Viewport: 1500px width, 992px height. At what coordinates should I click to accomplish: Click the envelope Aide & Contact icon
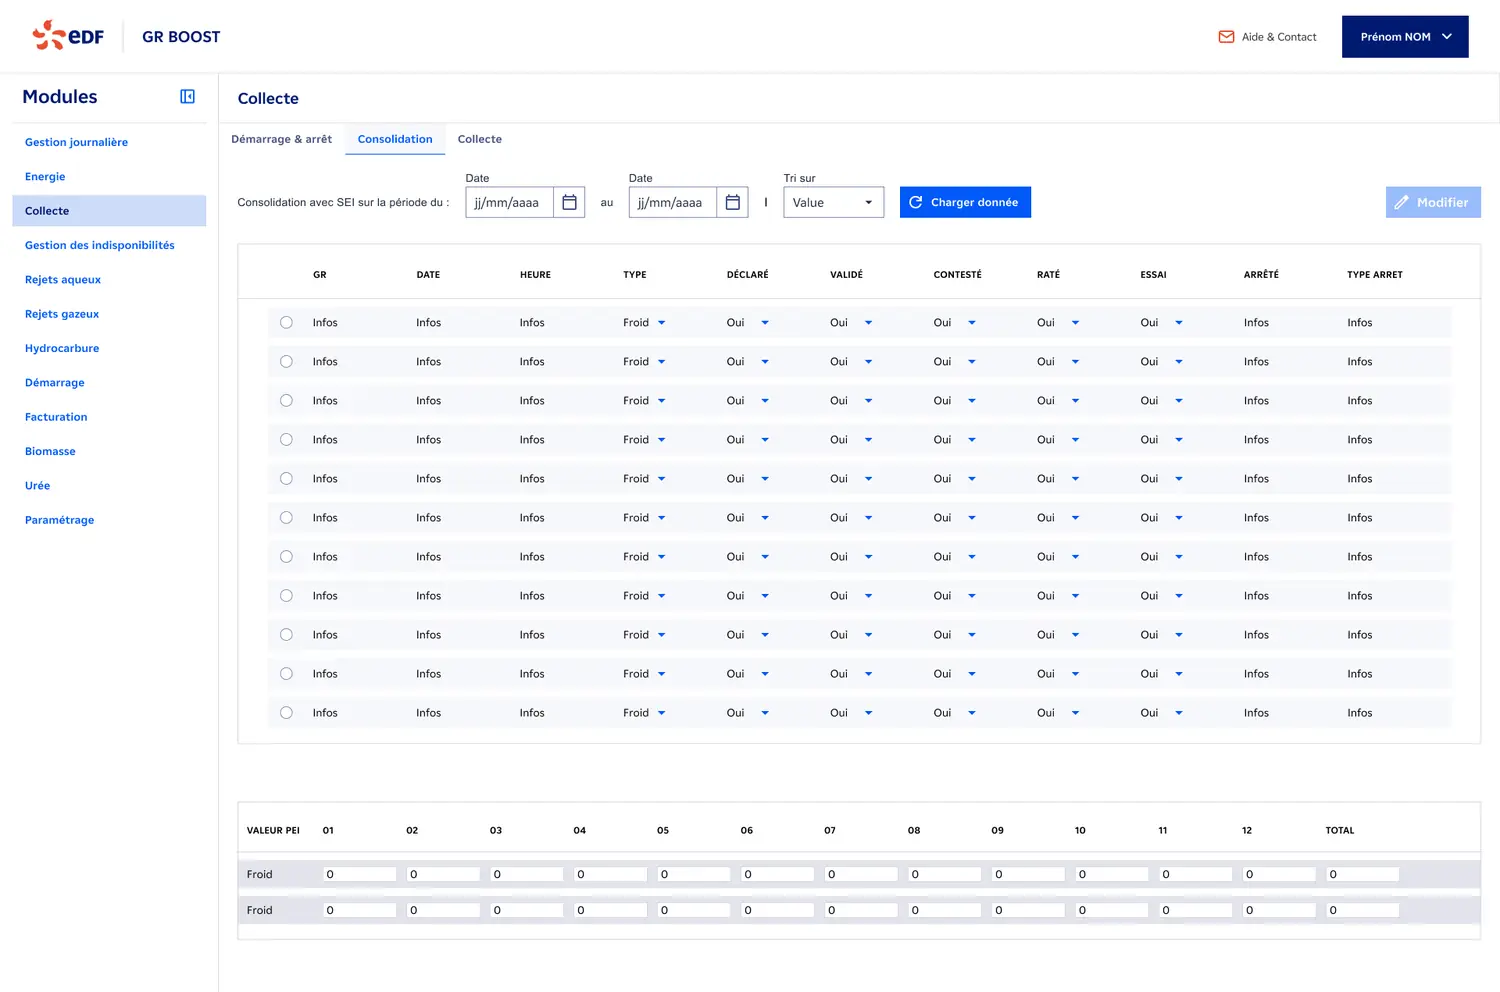tap(1226, 37)
